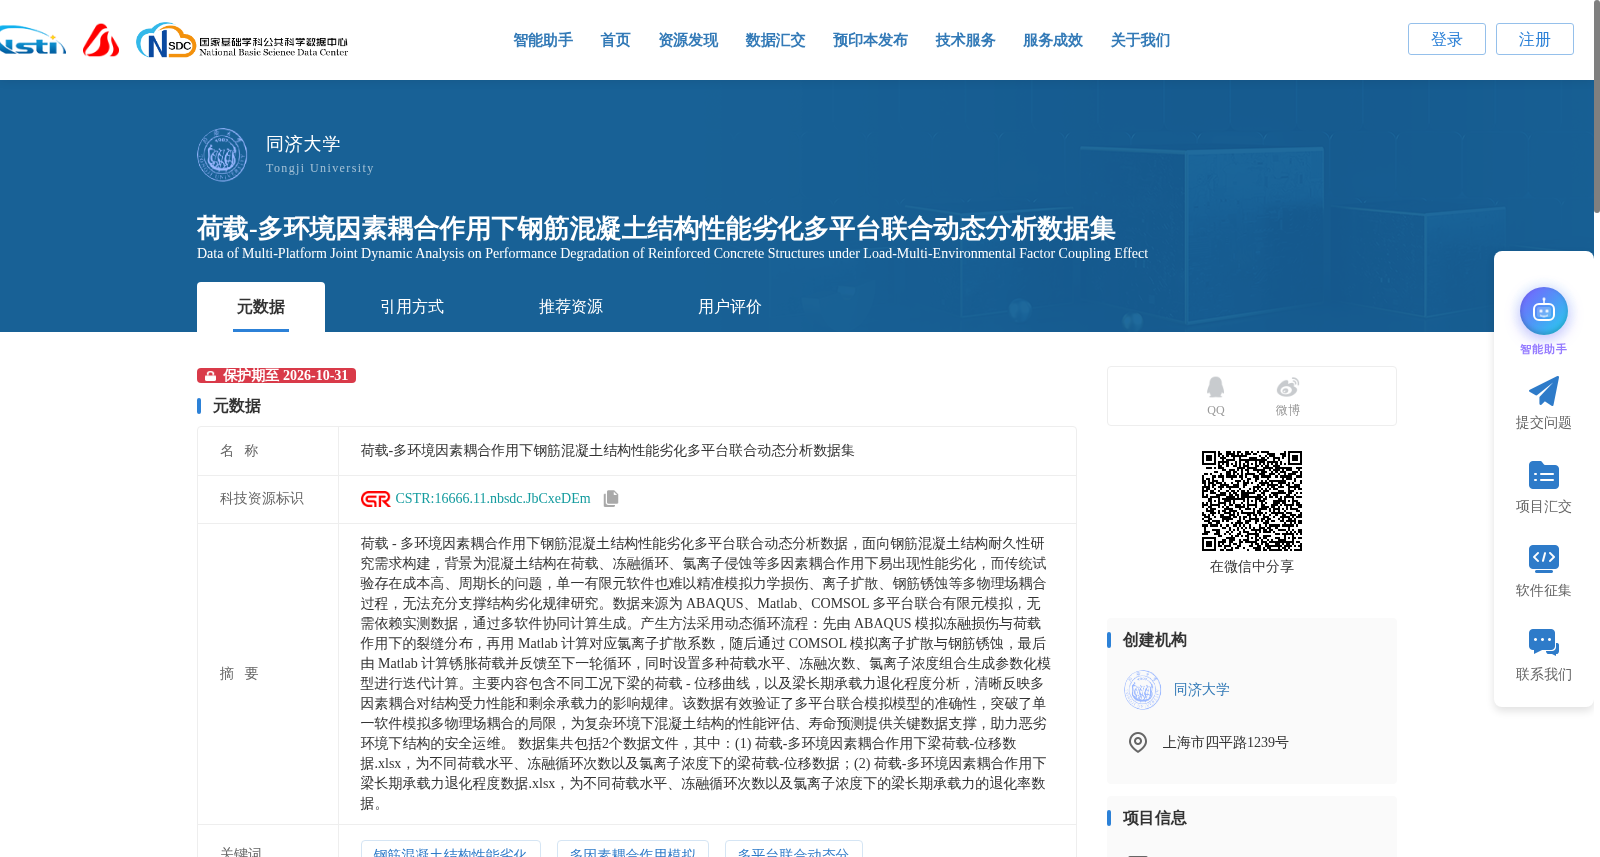Go to 首页 in the navigation bar
Viewport: 1600px width, 857px height.
coord(615,40)
